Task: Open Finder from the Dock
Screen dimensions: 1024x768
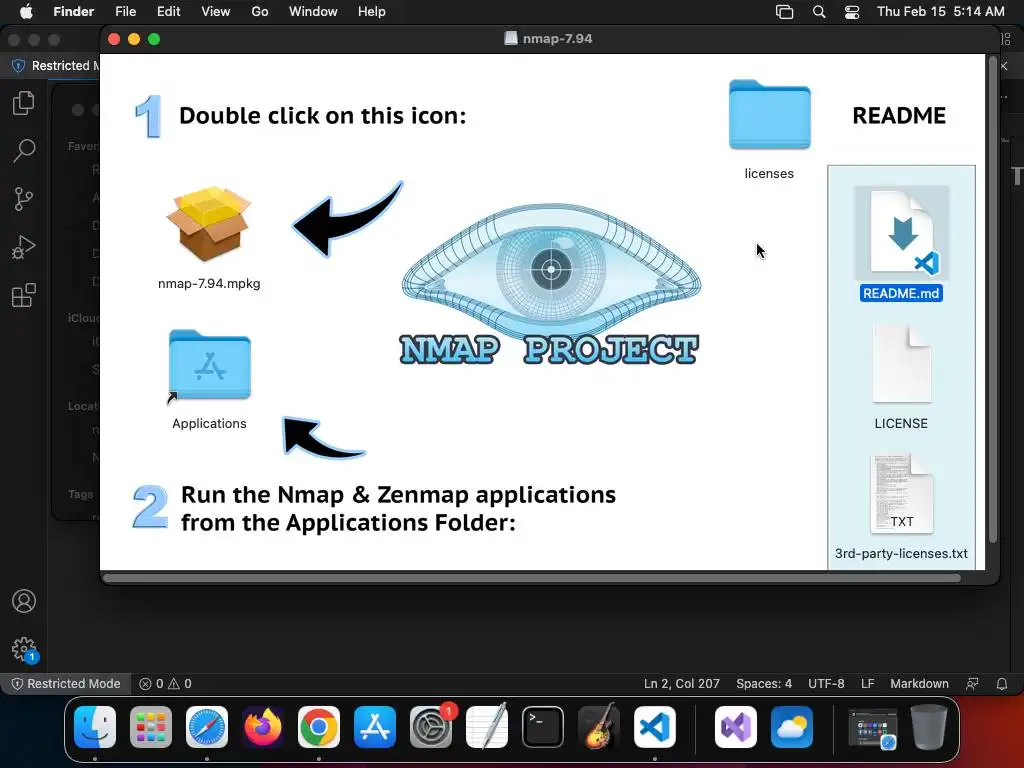Action: pos(95,726)
